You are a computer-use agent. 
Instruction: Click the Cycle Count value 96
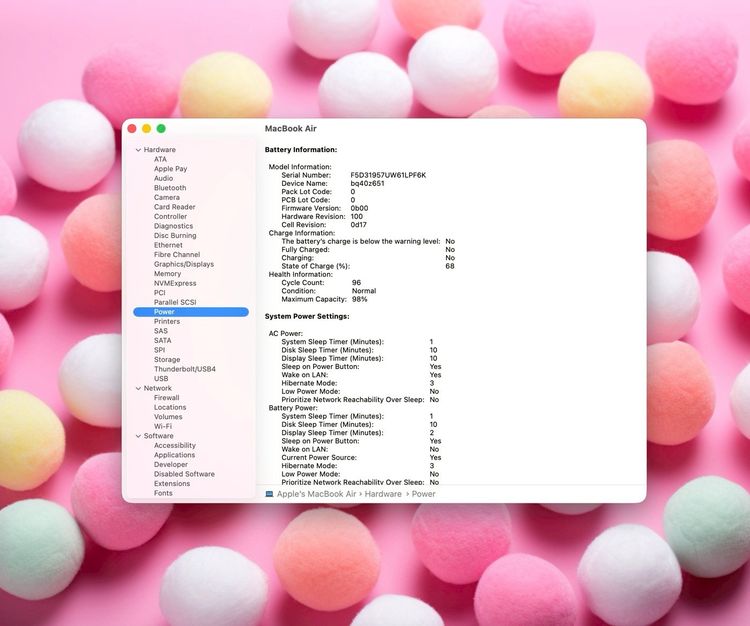(356, 283)
